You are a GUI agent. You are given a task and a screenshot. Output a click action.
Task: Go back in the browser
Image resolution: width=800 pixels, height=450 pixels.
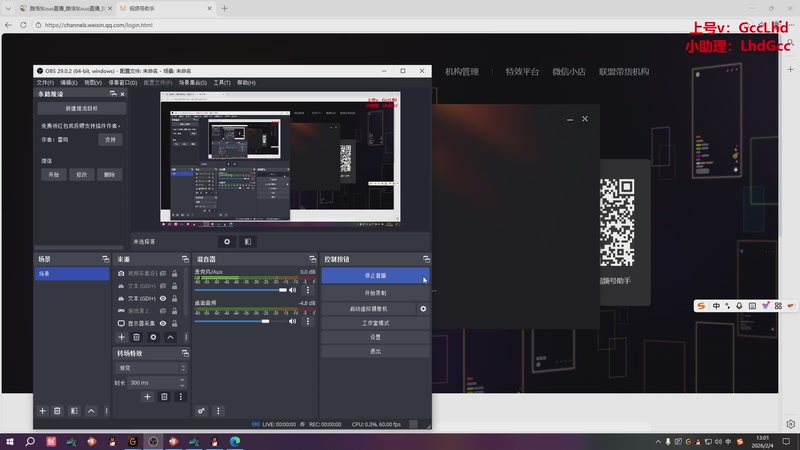[x=8, y=24]
